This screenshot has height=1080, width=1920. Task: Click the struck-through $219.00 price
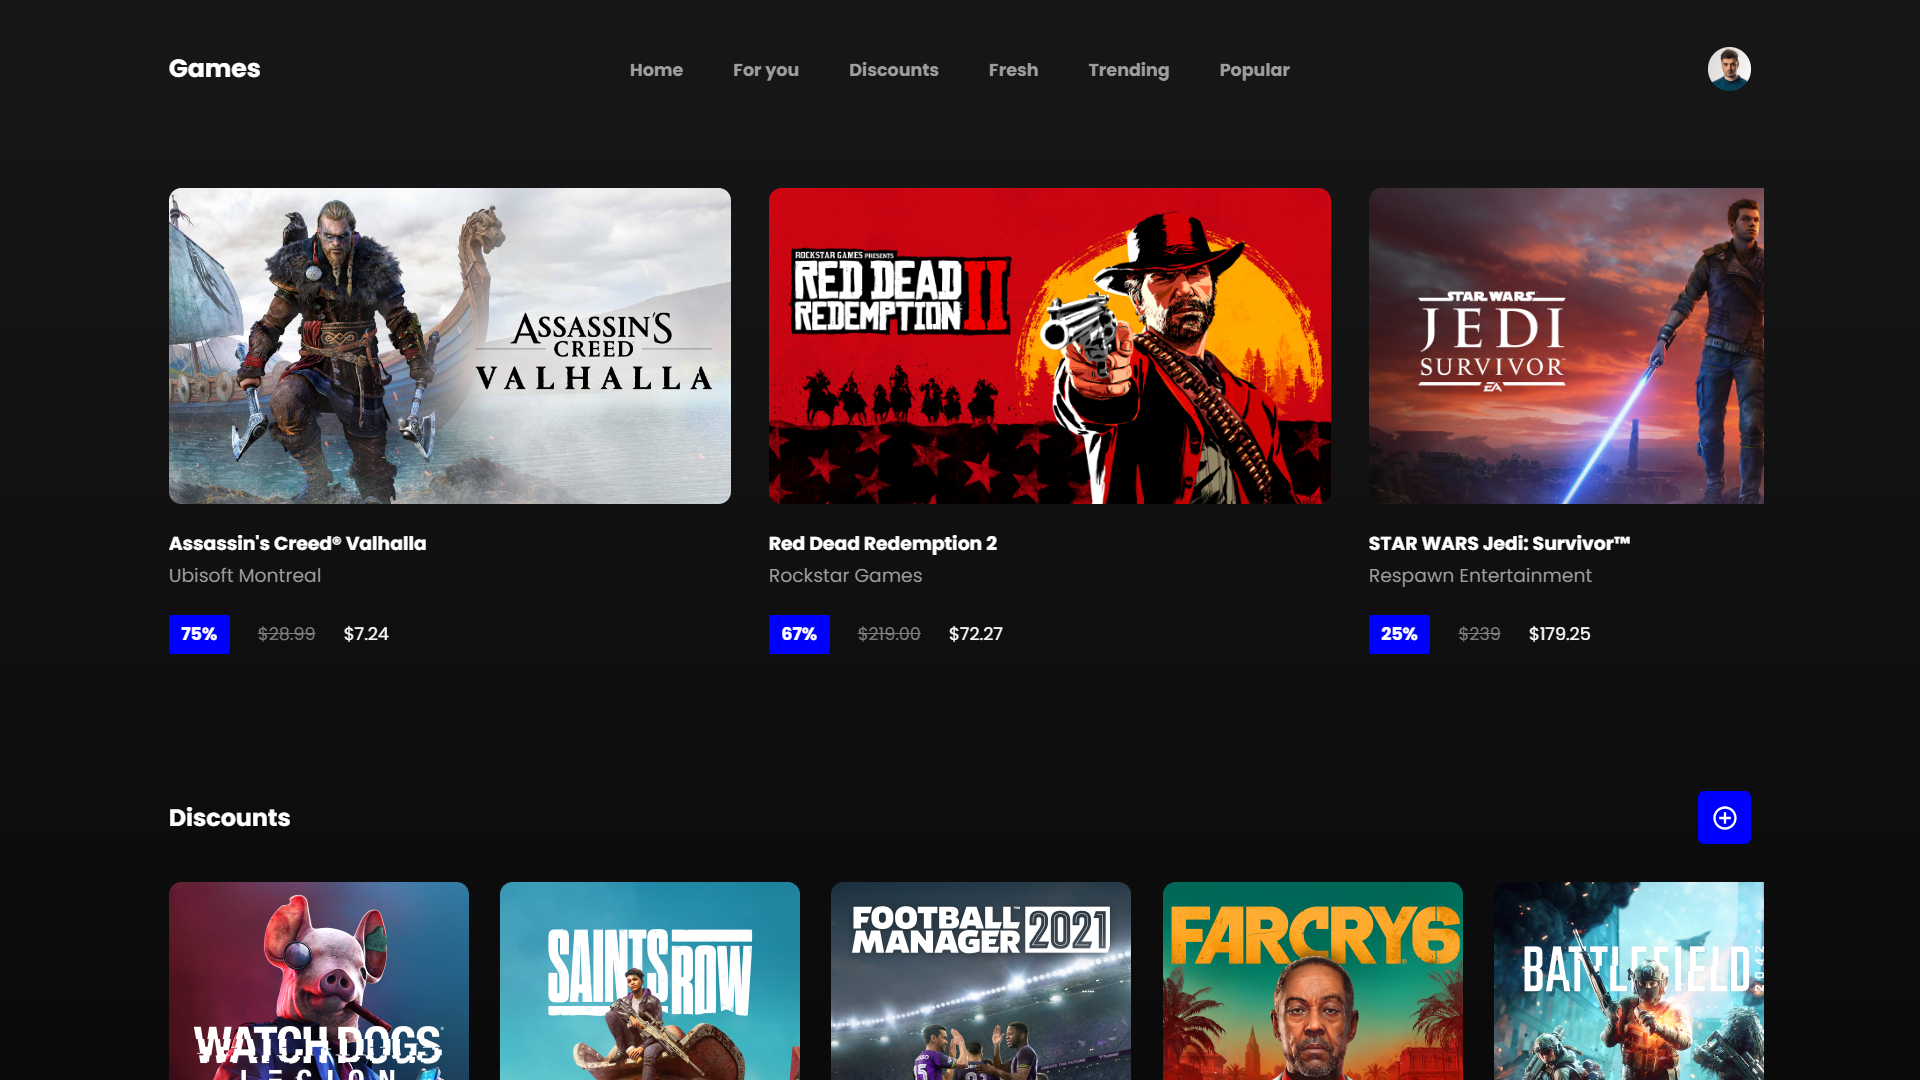(x=889, y=634)
